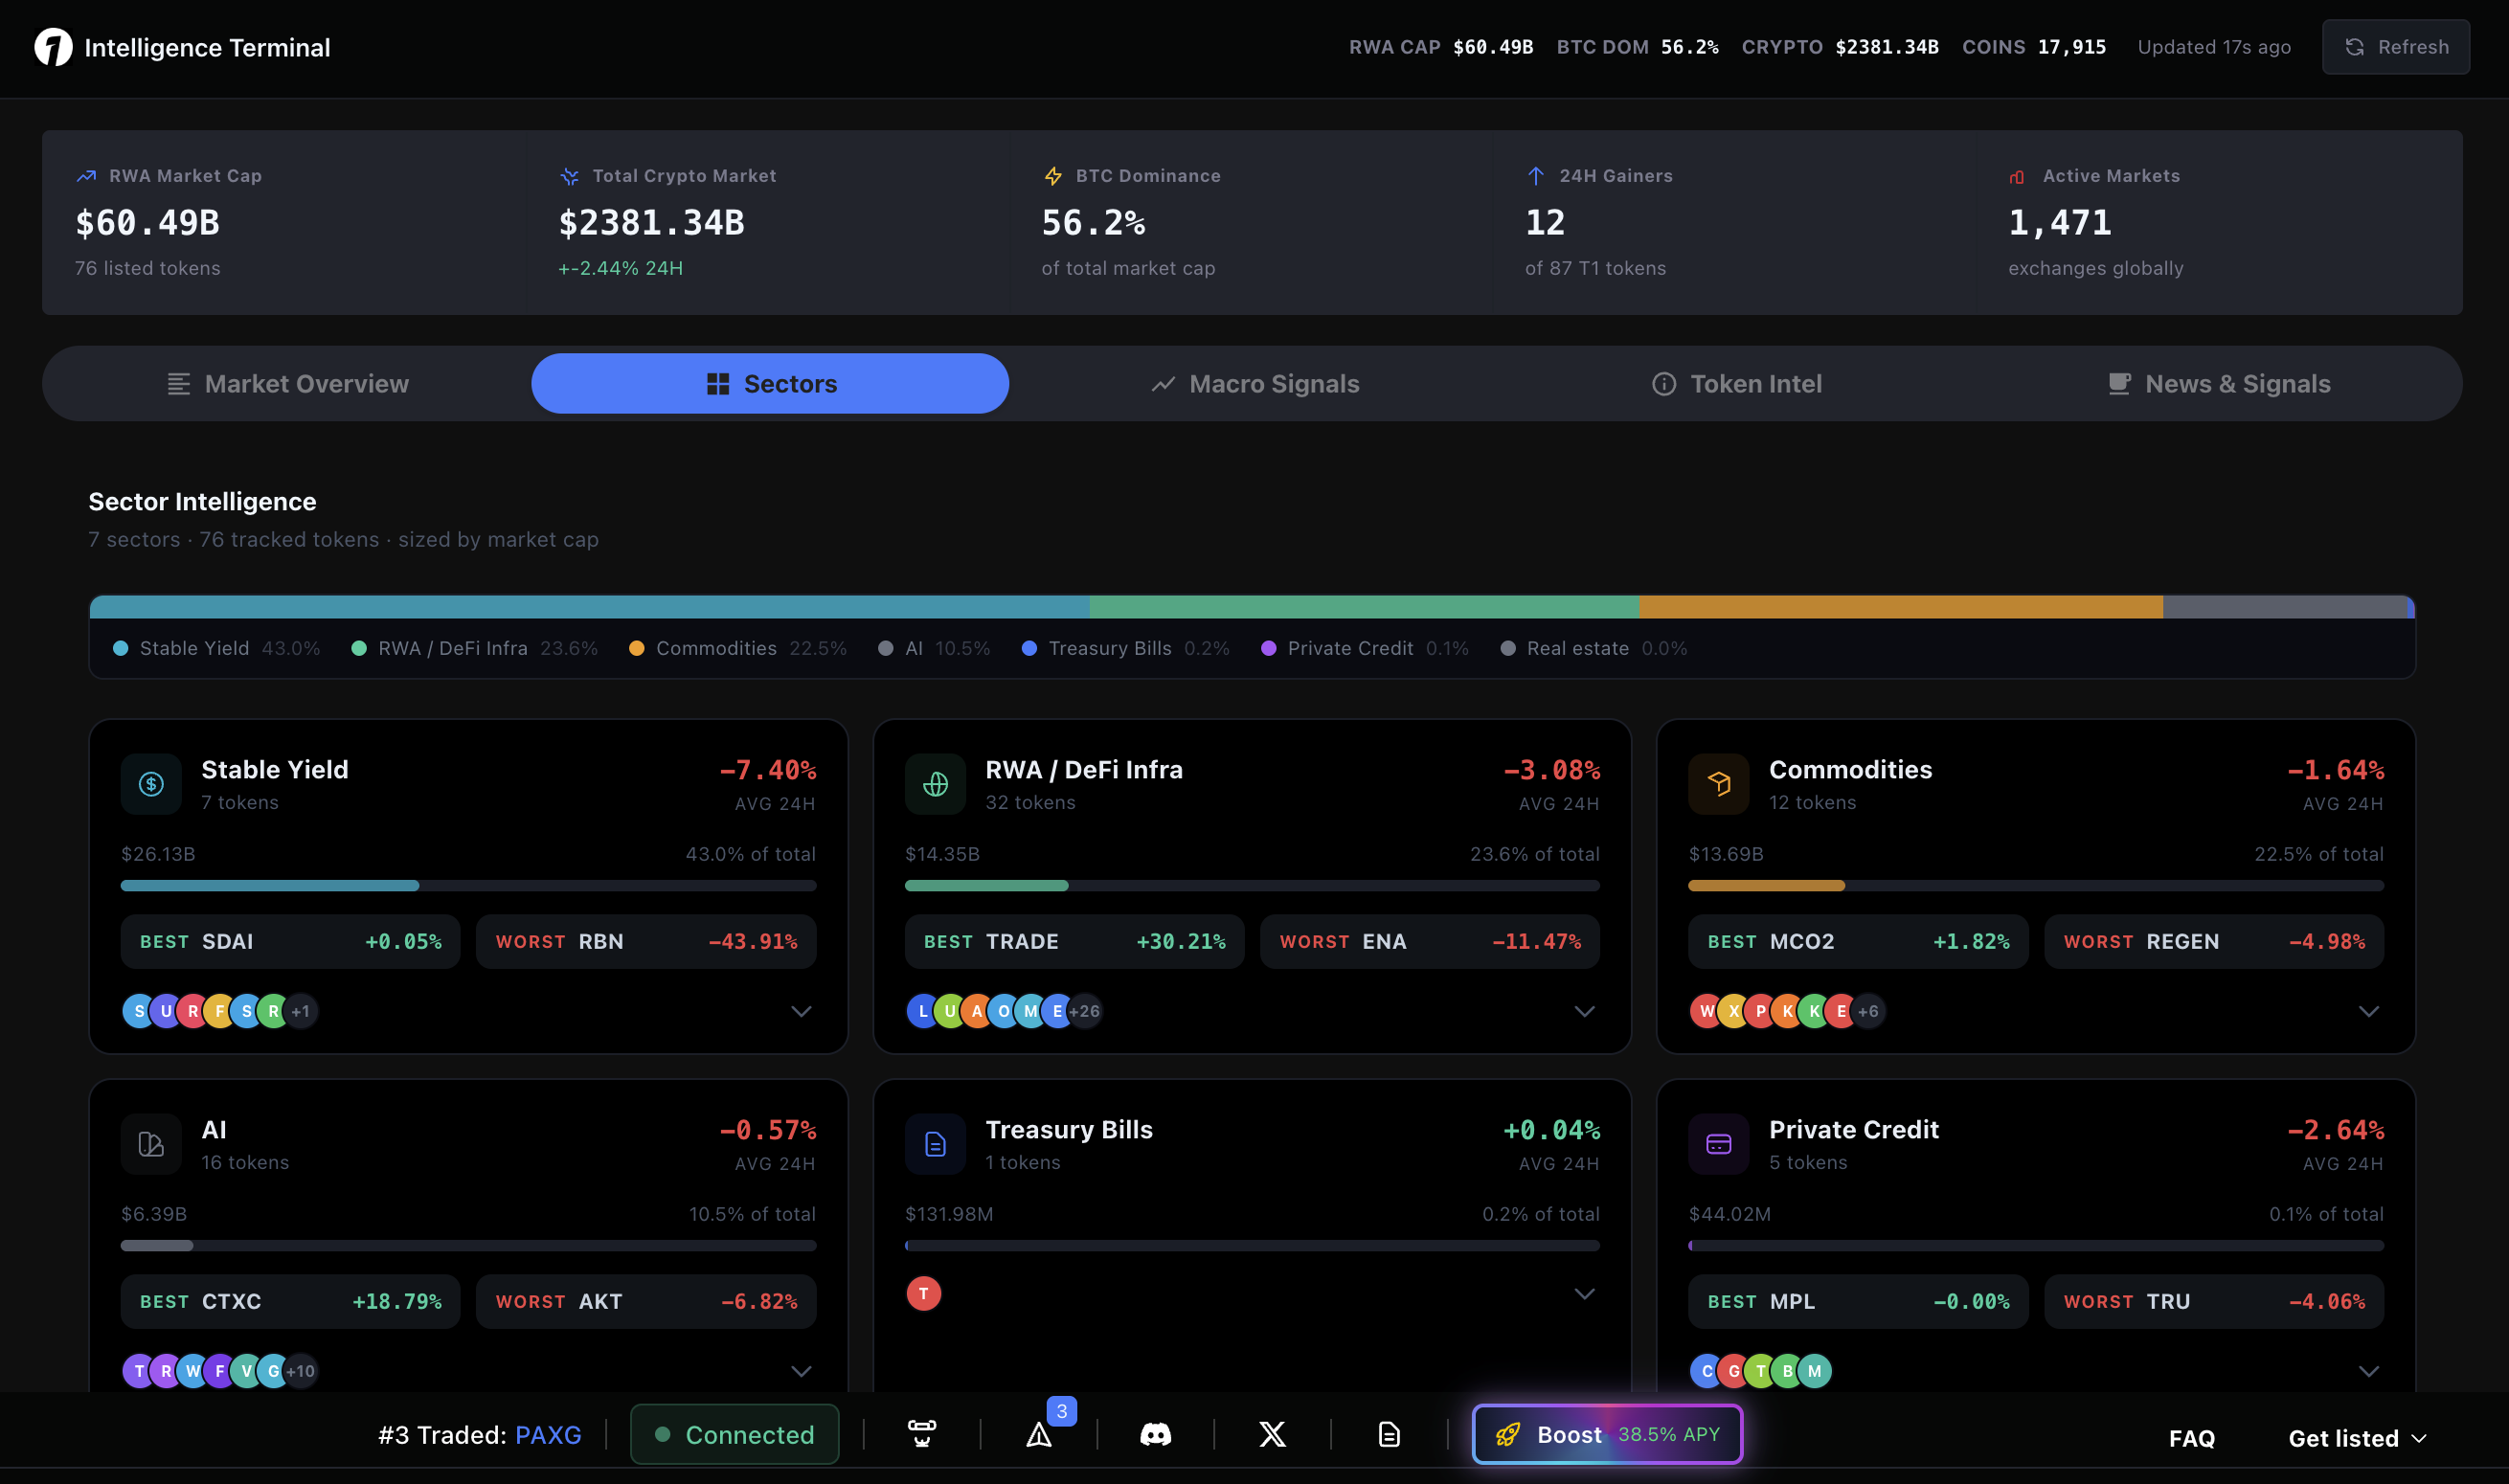The height and width of the screenshot is (1484, 2509).
Task: Click the BEST TRADE chip
Action: [1074, 942]
